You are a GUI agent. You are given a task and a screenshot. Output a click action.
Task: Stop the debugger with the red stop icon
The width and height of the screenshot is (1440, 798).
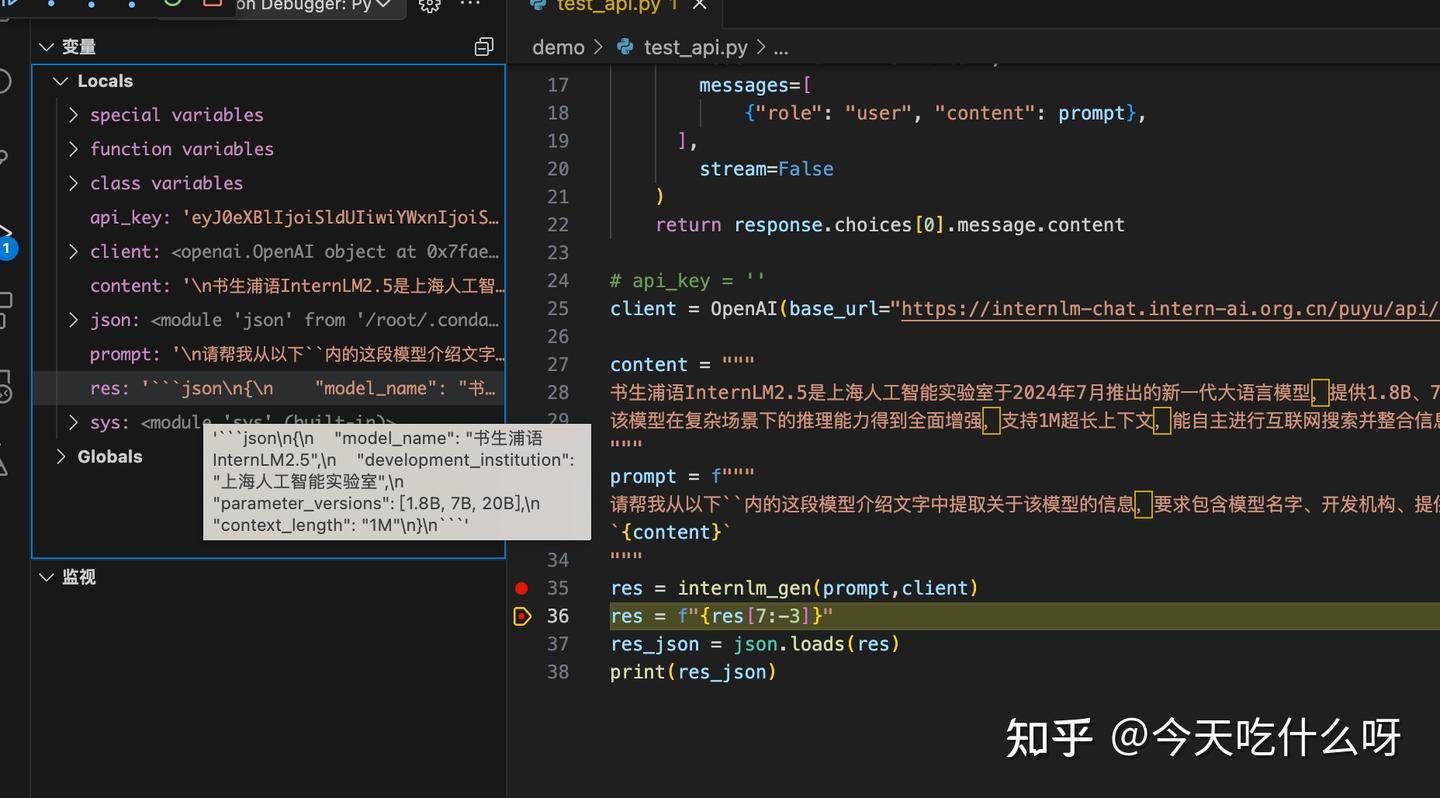click(x=213, y=6)
